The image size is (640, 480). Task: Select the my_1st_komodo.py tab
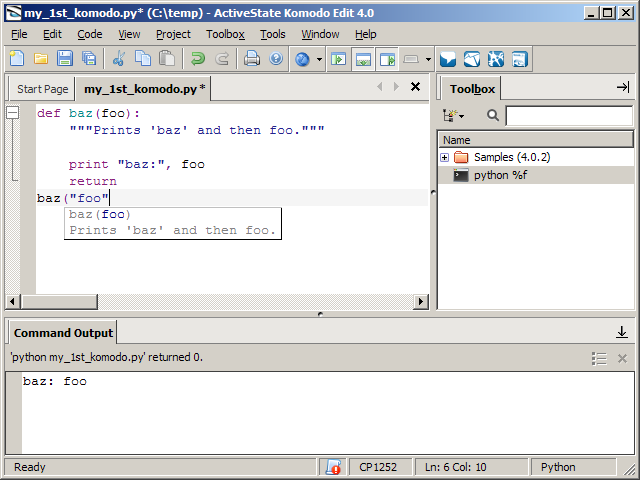pos(144,89)
